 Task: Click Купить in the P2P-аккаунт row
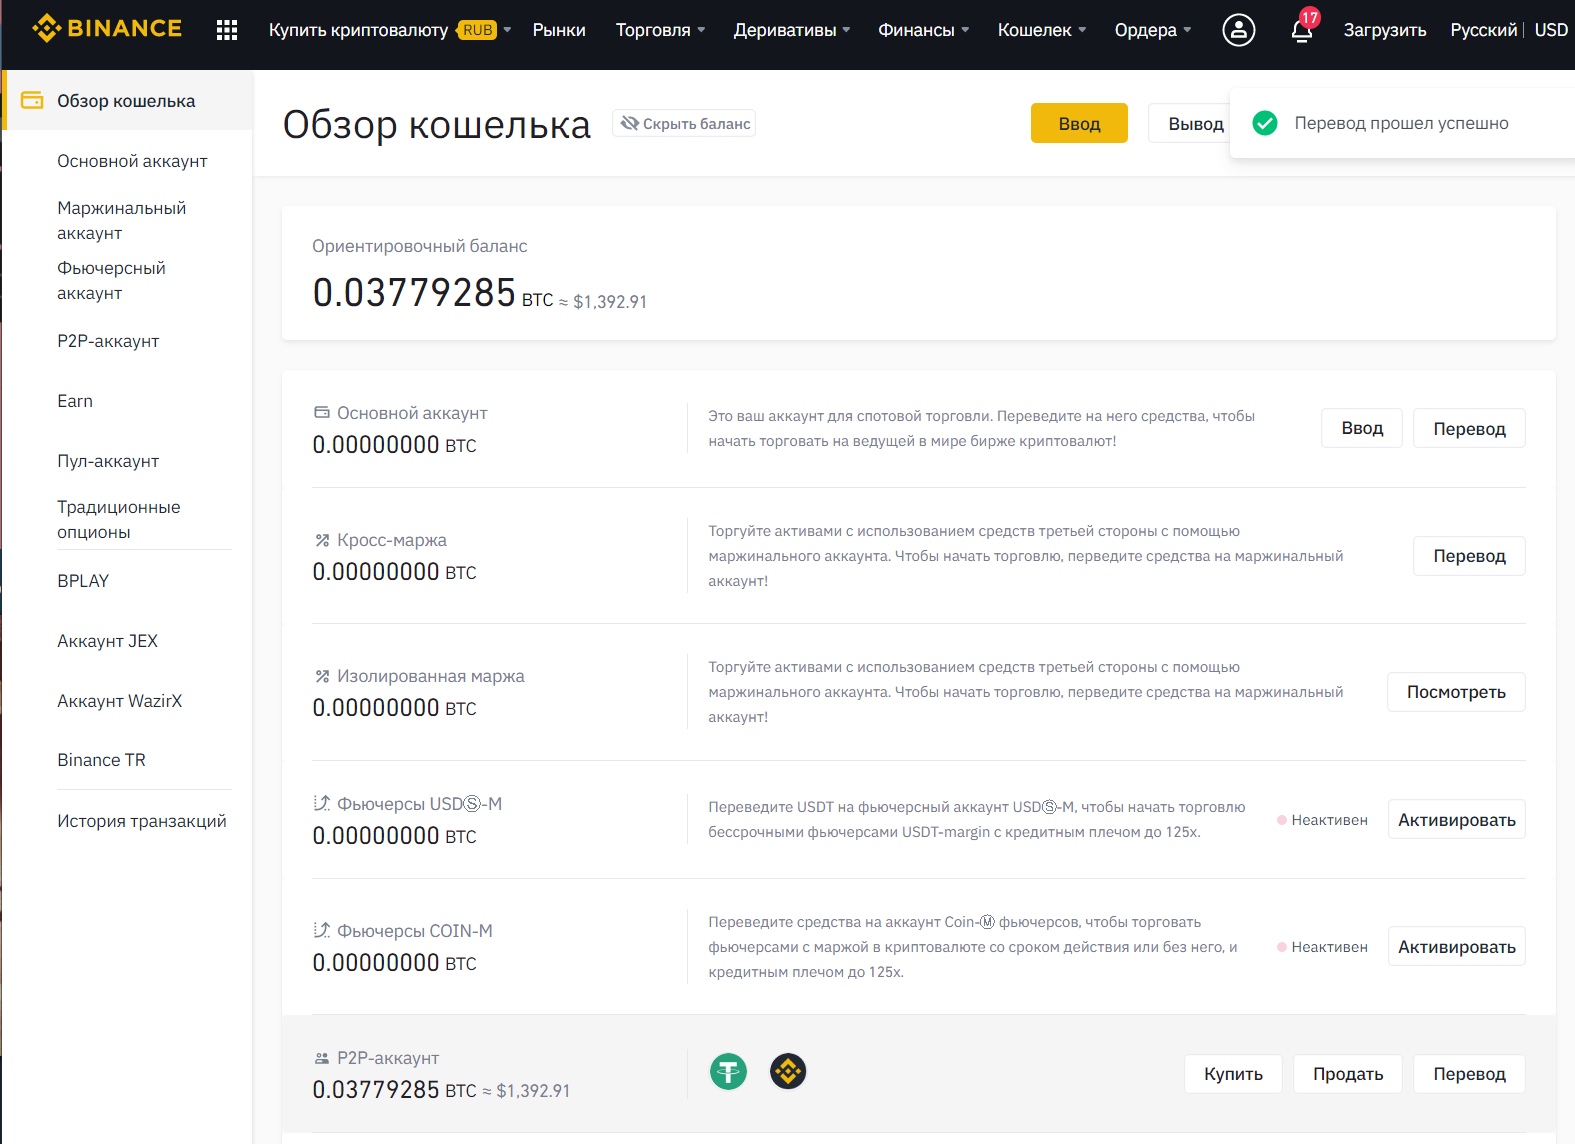point(1233,1074)
